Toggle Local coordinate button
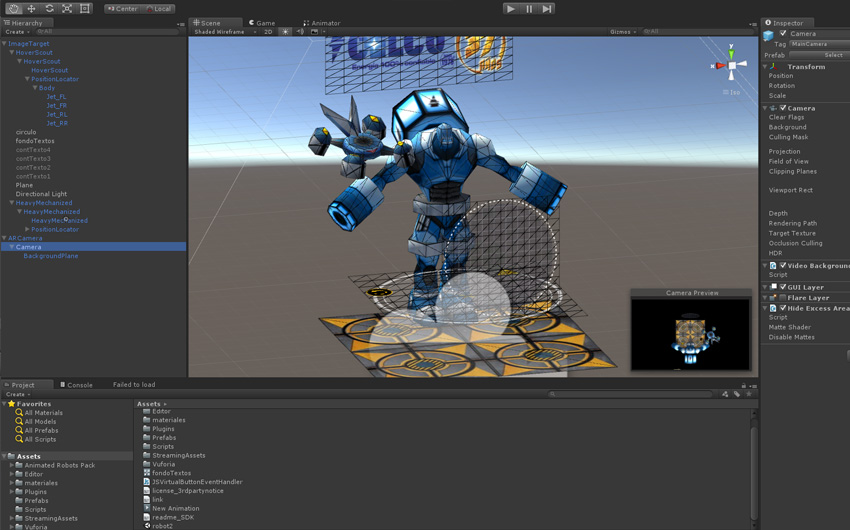850x530 pixels. [158, 9]
